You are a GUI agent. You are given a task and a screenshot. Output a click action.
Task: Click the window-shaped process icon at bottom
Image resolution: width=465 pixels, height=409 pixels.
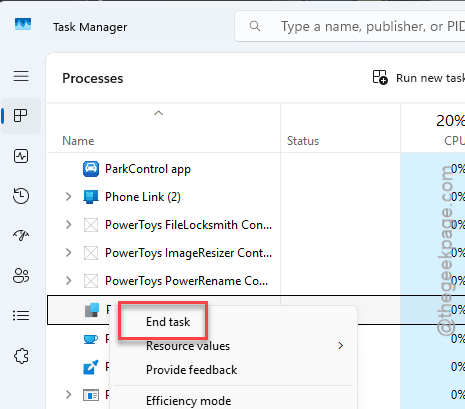coord(91,395)
